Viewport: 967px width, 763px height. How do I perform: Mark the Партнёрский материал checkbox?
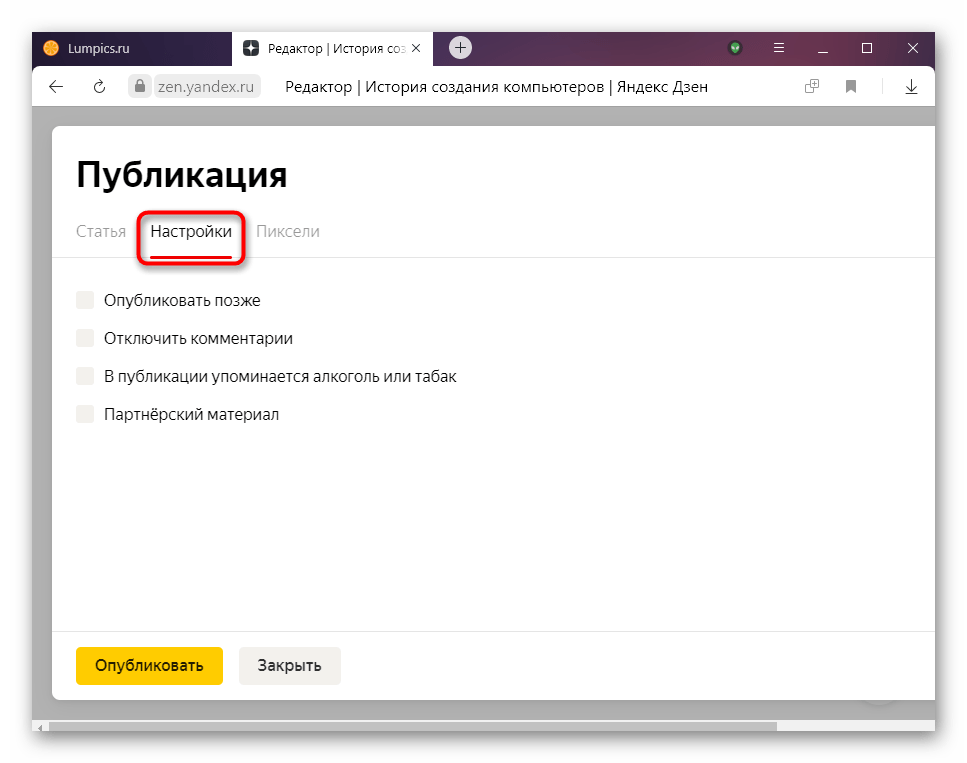tap(85, 414)
